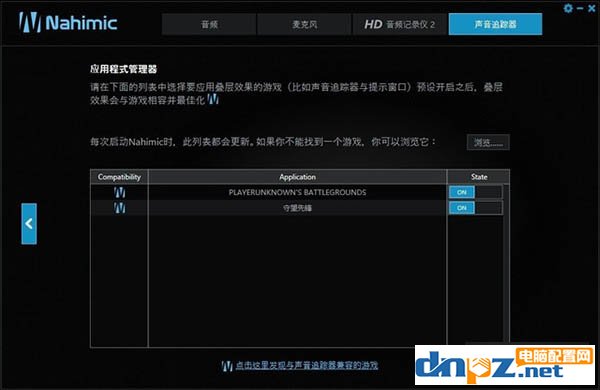The width and height of the screenshot is (600, 390).
Task: Switch to the 麦克风 tab
Action: [x=304, y=24]
